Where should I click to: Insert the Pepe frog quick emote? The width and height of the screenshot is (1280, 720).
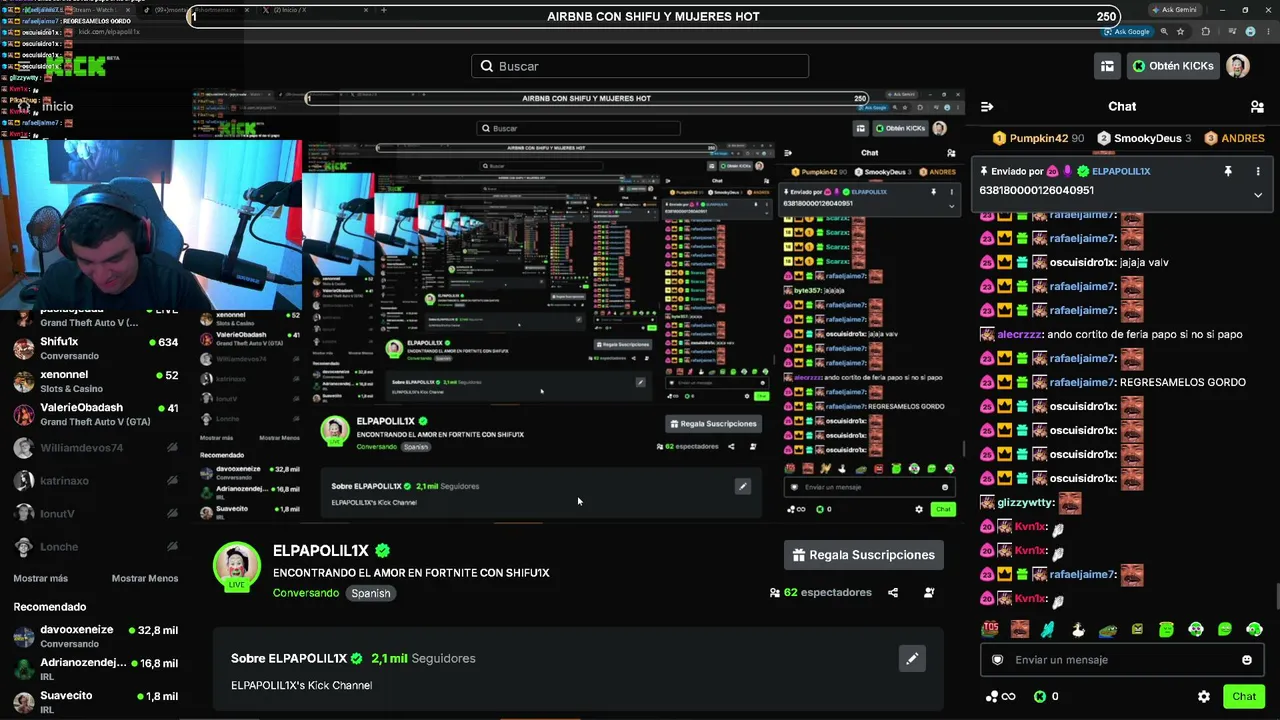coord(1108,629)
